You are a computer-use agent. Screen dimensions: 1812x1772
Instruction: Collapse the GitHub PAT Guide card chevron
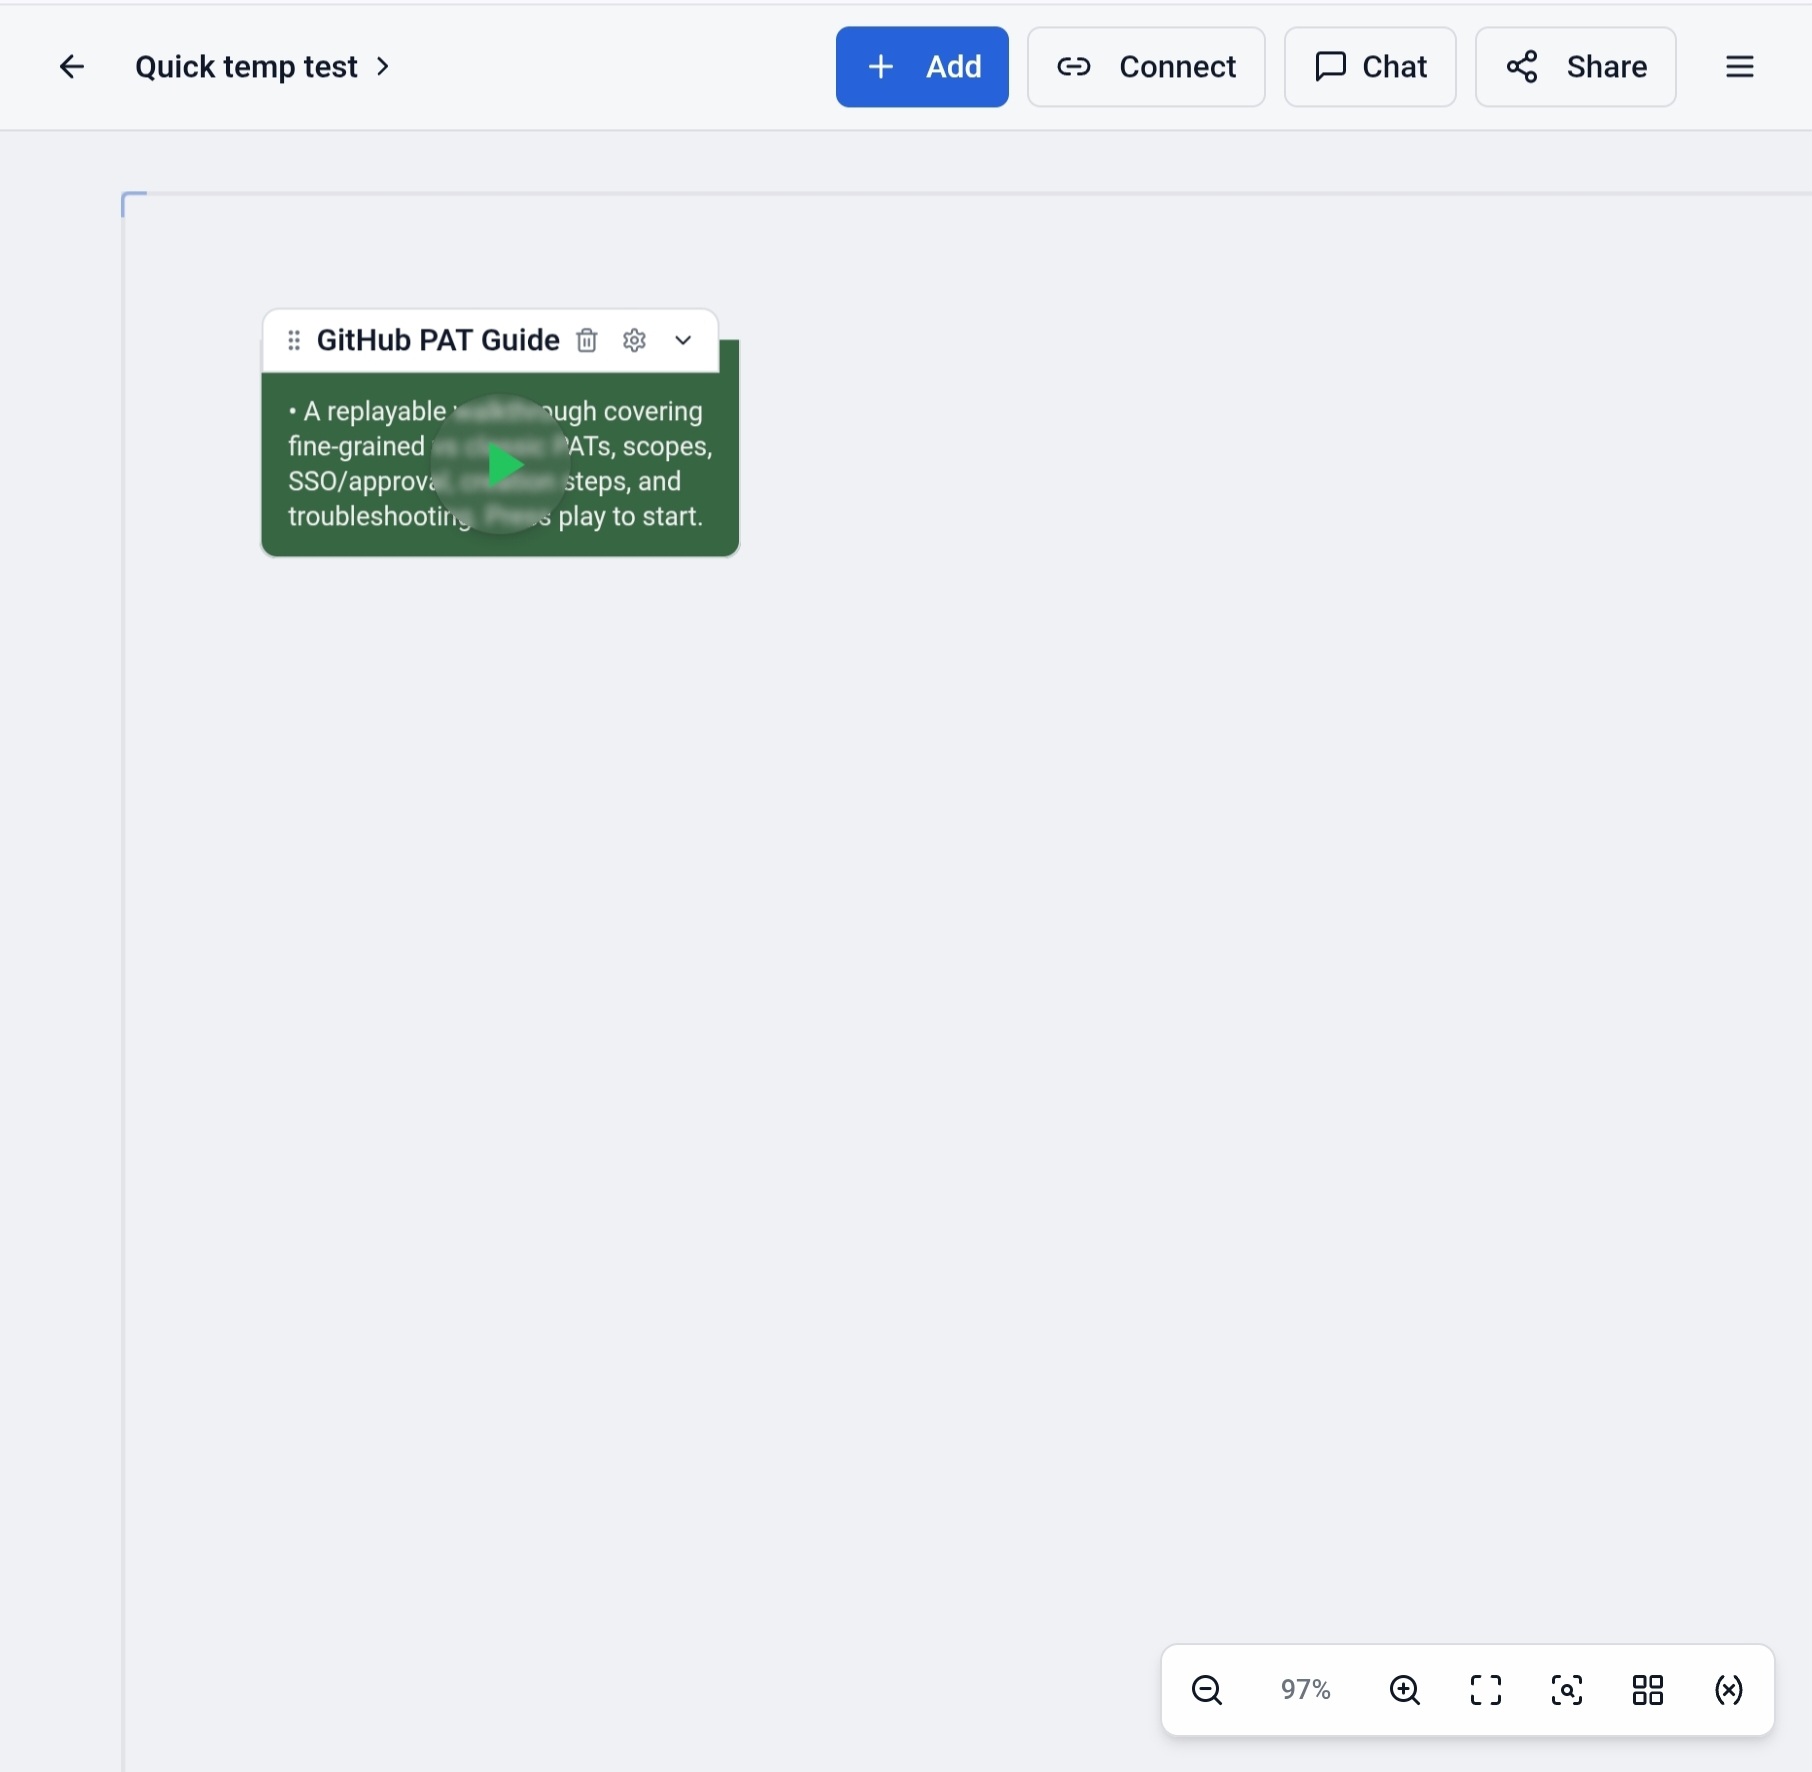683,341
